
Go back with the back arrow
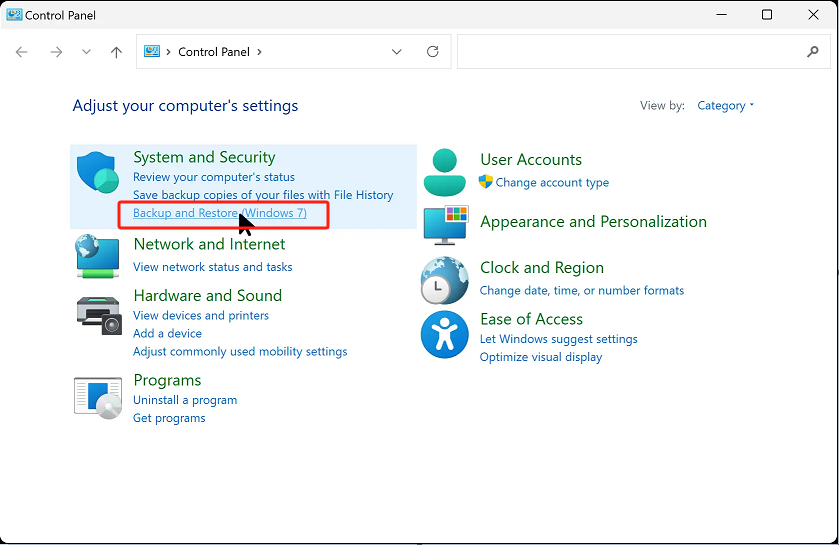pos(21,52)
